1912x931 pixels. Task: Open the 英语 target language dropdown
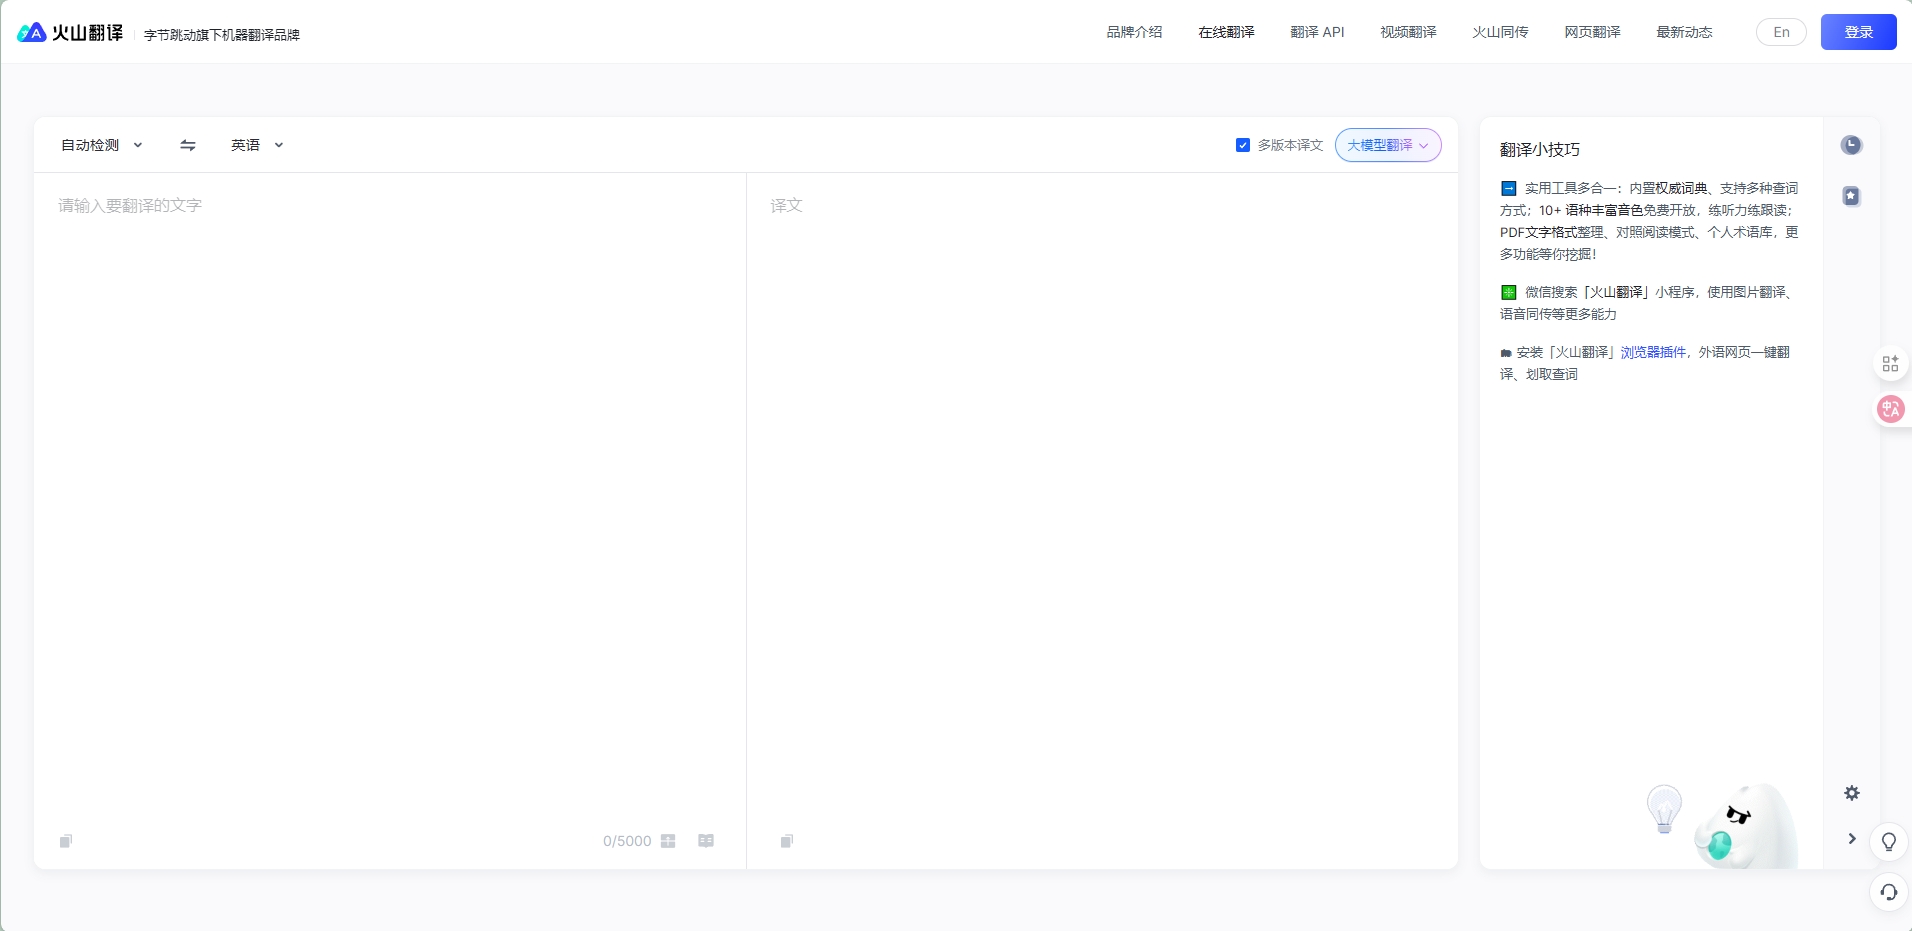257,145
